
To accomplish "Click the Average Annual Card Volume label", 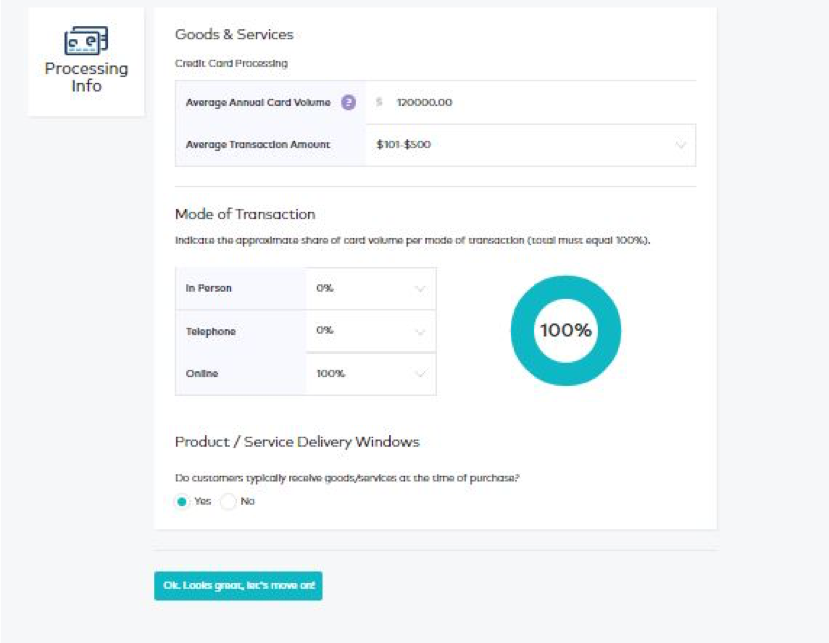I will (x=258, y=103).
